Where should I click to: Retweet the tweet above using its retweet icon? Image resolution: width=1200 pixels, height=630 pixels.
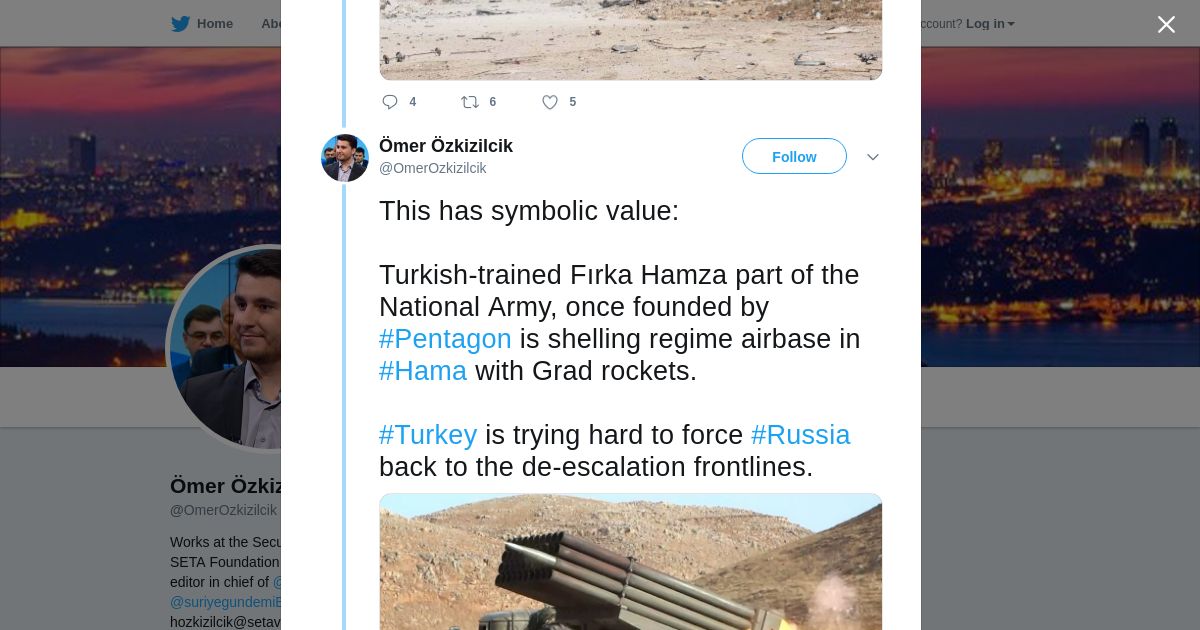(469, 102)
